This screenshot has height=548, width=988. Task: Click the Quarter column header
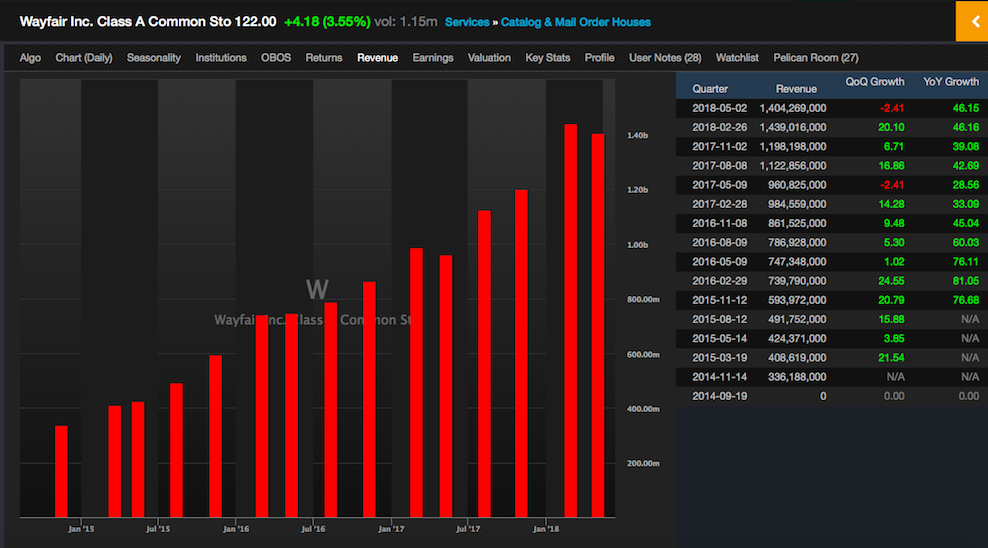coord(710,89)
